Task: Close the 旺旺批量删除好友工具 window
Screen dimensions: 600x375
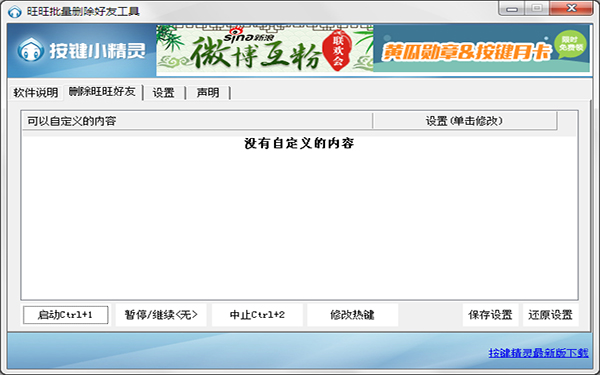Action: coord(571,8)
